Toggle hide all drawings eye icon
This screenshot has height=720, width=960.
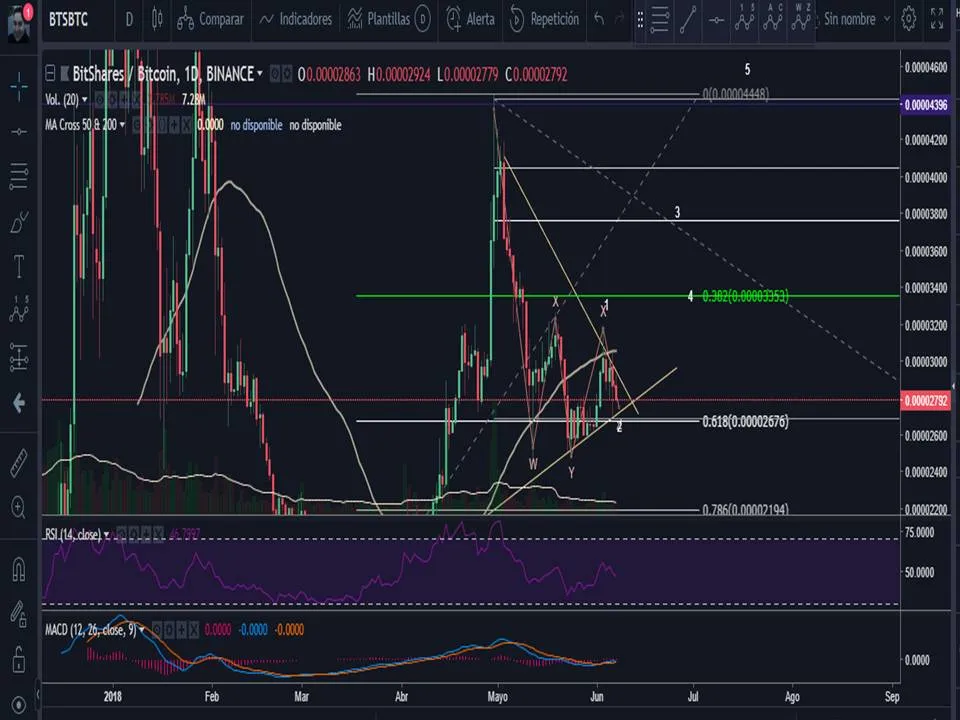[x=19, y=704]
